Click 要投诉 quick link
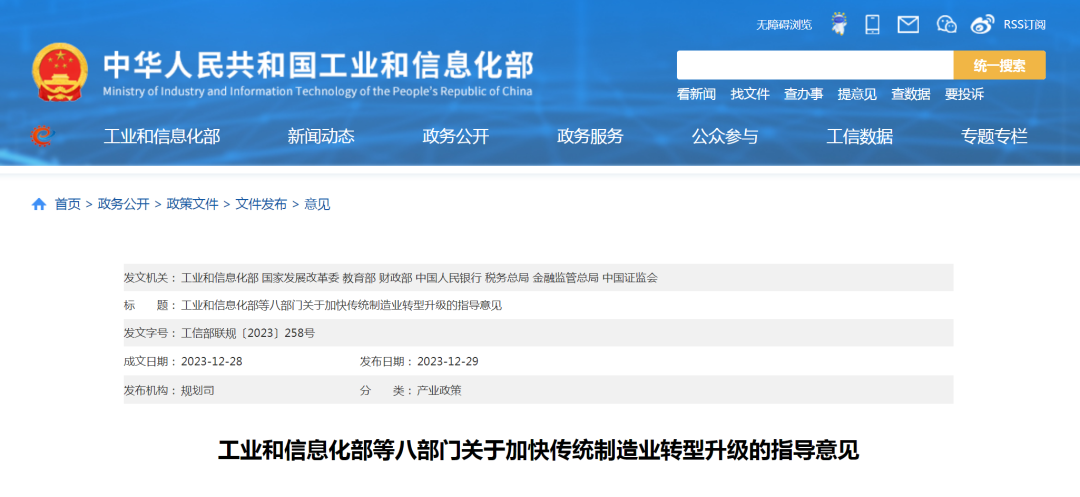Screen dimensions: 1080x497 964,94
